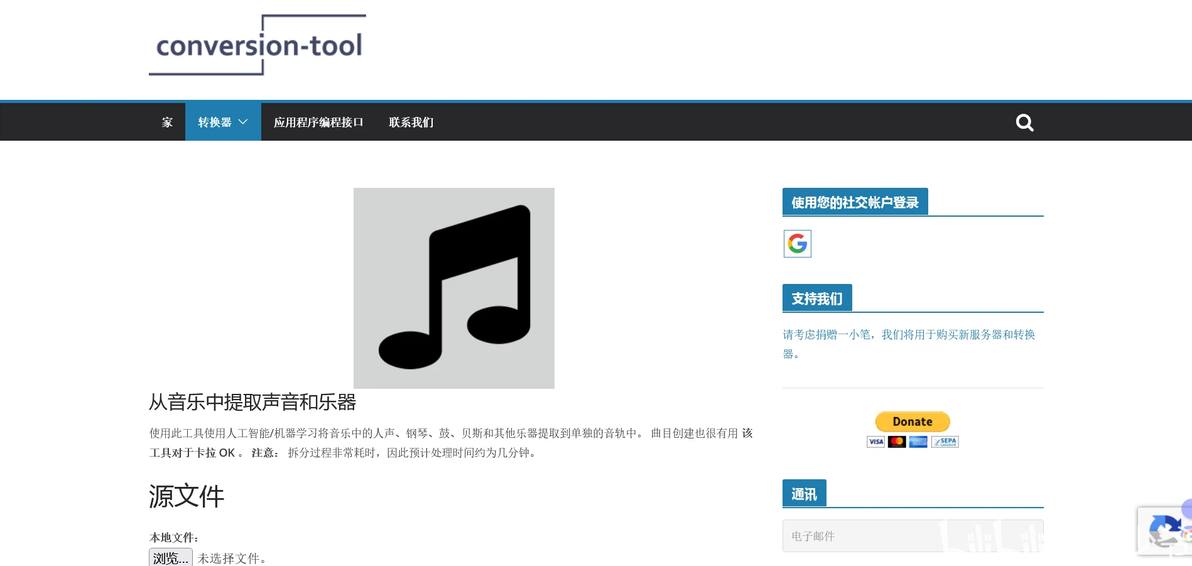Open the donation link text 请考虑捐赠一小笔
Screen dimensions: 1192x566
pos(909,343)
